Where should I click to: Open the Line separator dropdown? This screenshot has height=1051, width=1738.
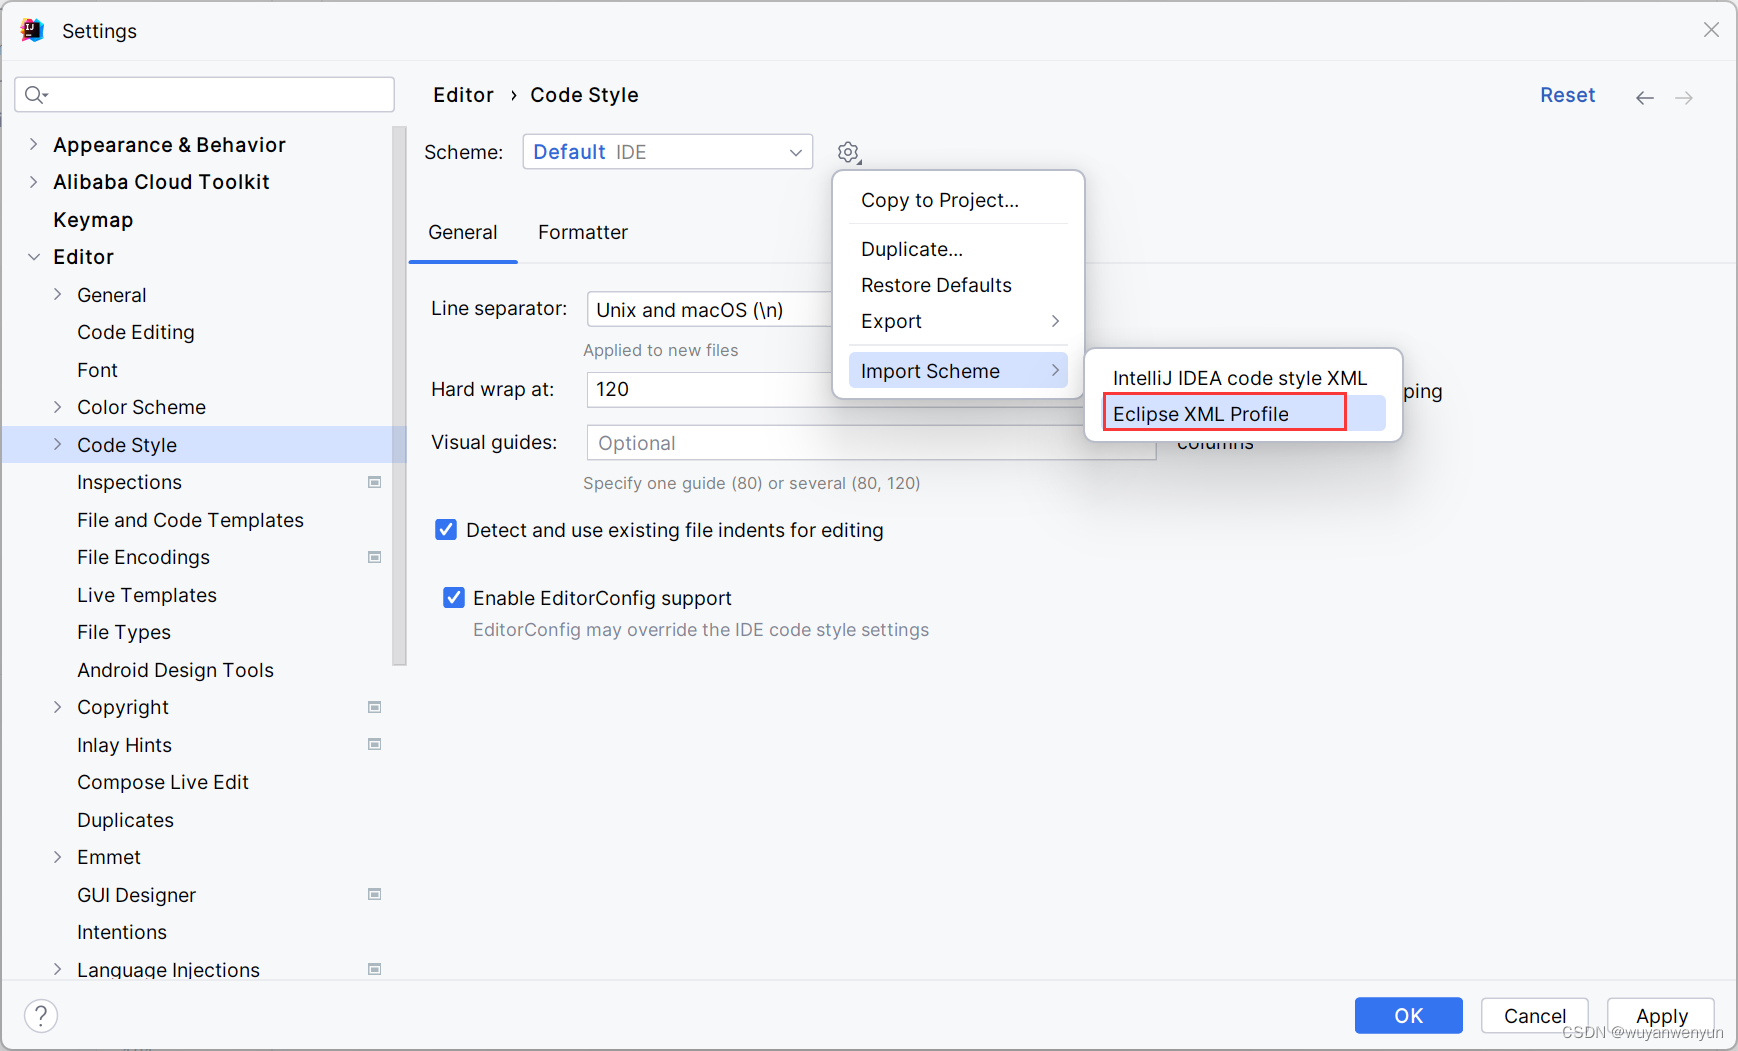point(710,310)
